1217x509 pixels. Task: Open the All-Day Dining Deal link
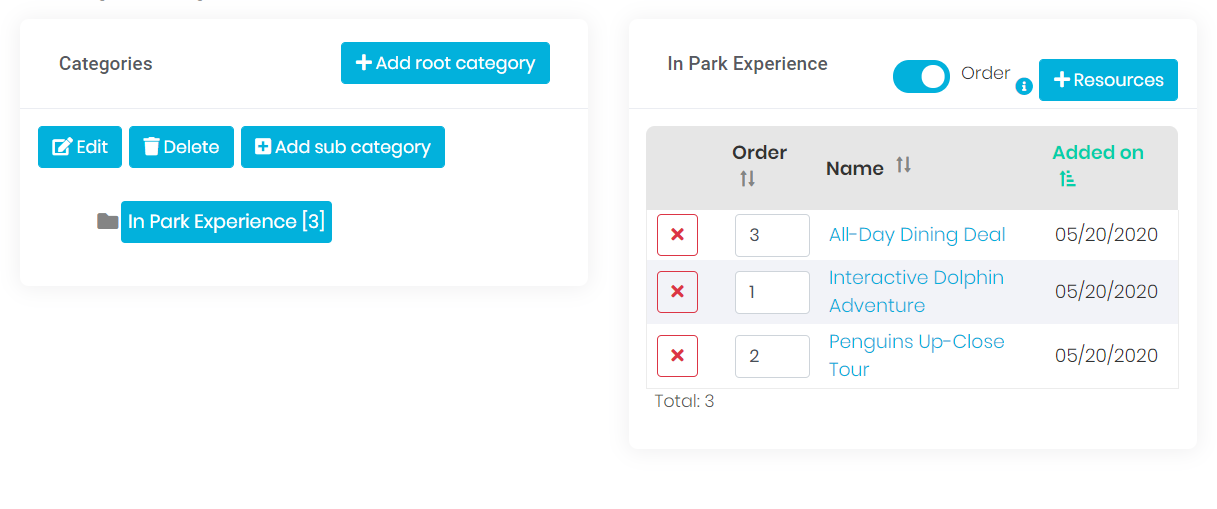tap(917, 235)
